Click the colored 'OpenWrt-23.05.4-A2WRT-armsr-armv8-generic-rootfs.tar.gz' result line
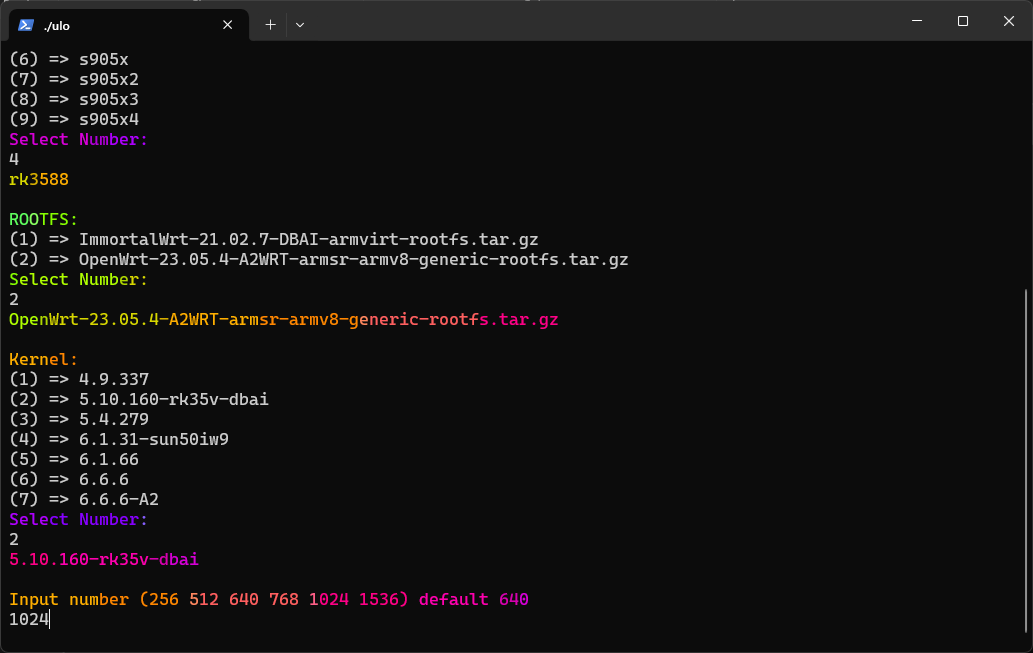 284,320
